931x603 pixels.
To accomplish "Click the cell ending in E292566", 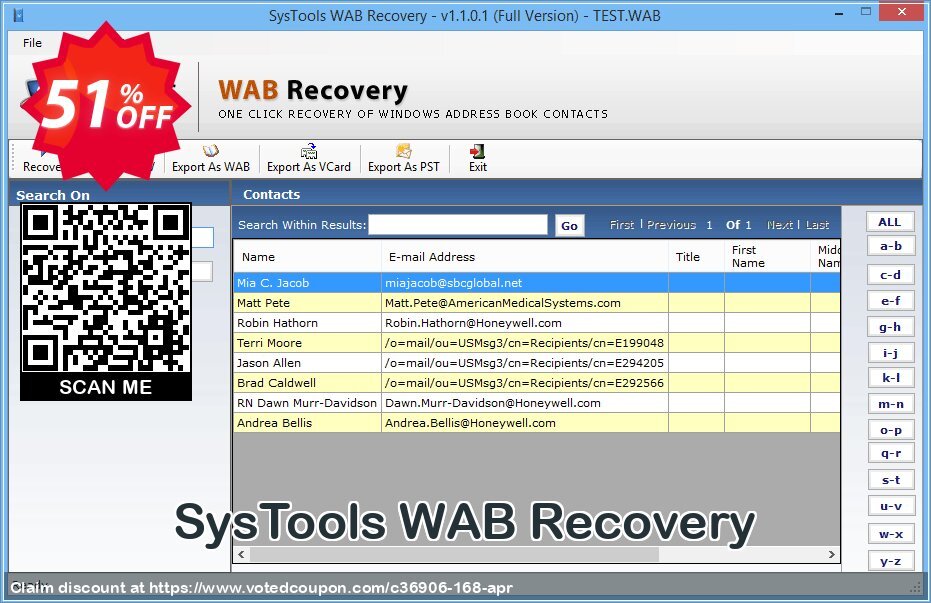I will (x=525, y=383).
